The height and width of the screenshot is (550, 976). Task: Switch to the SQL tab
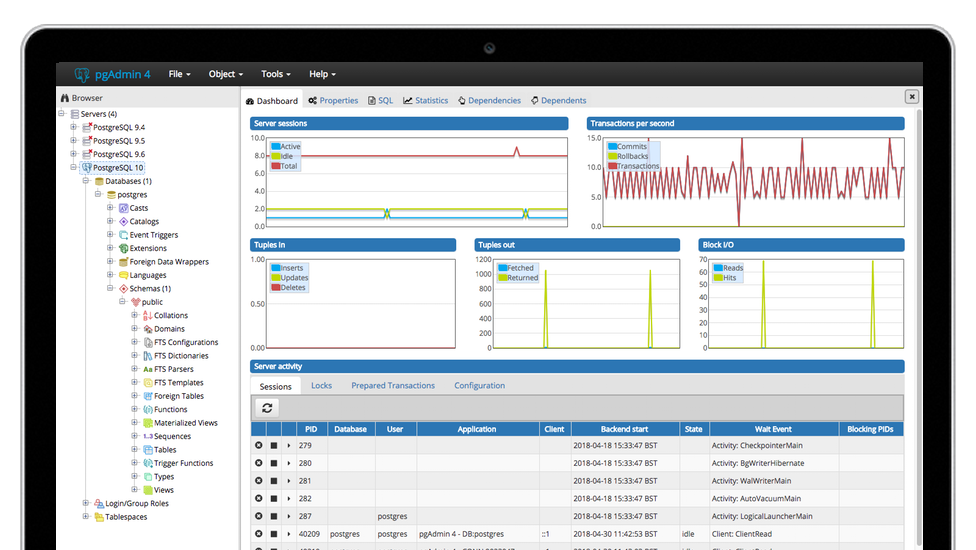[381, 100]
